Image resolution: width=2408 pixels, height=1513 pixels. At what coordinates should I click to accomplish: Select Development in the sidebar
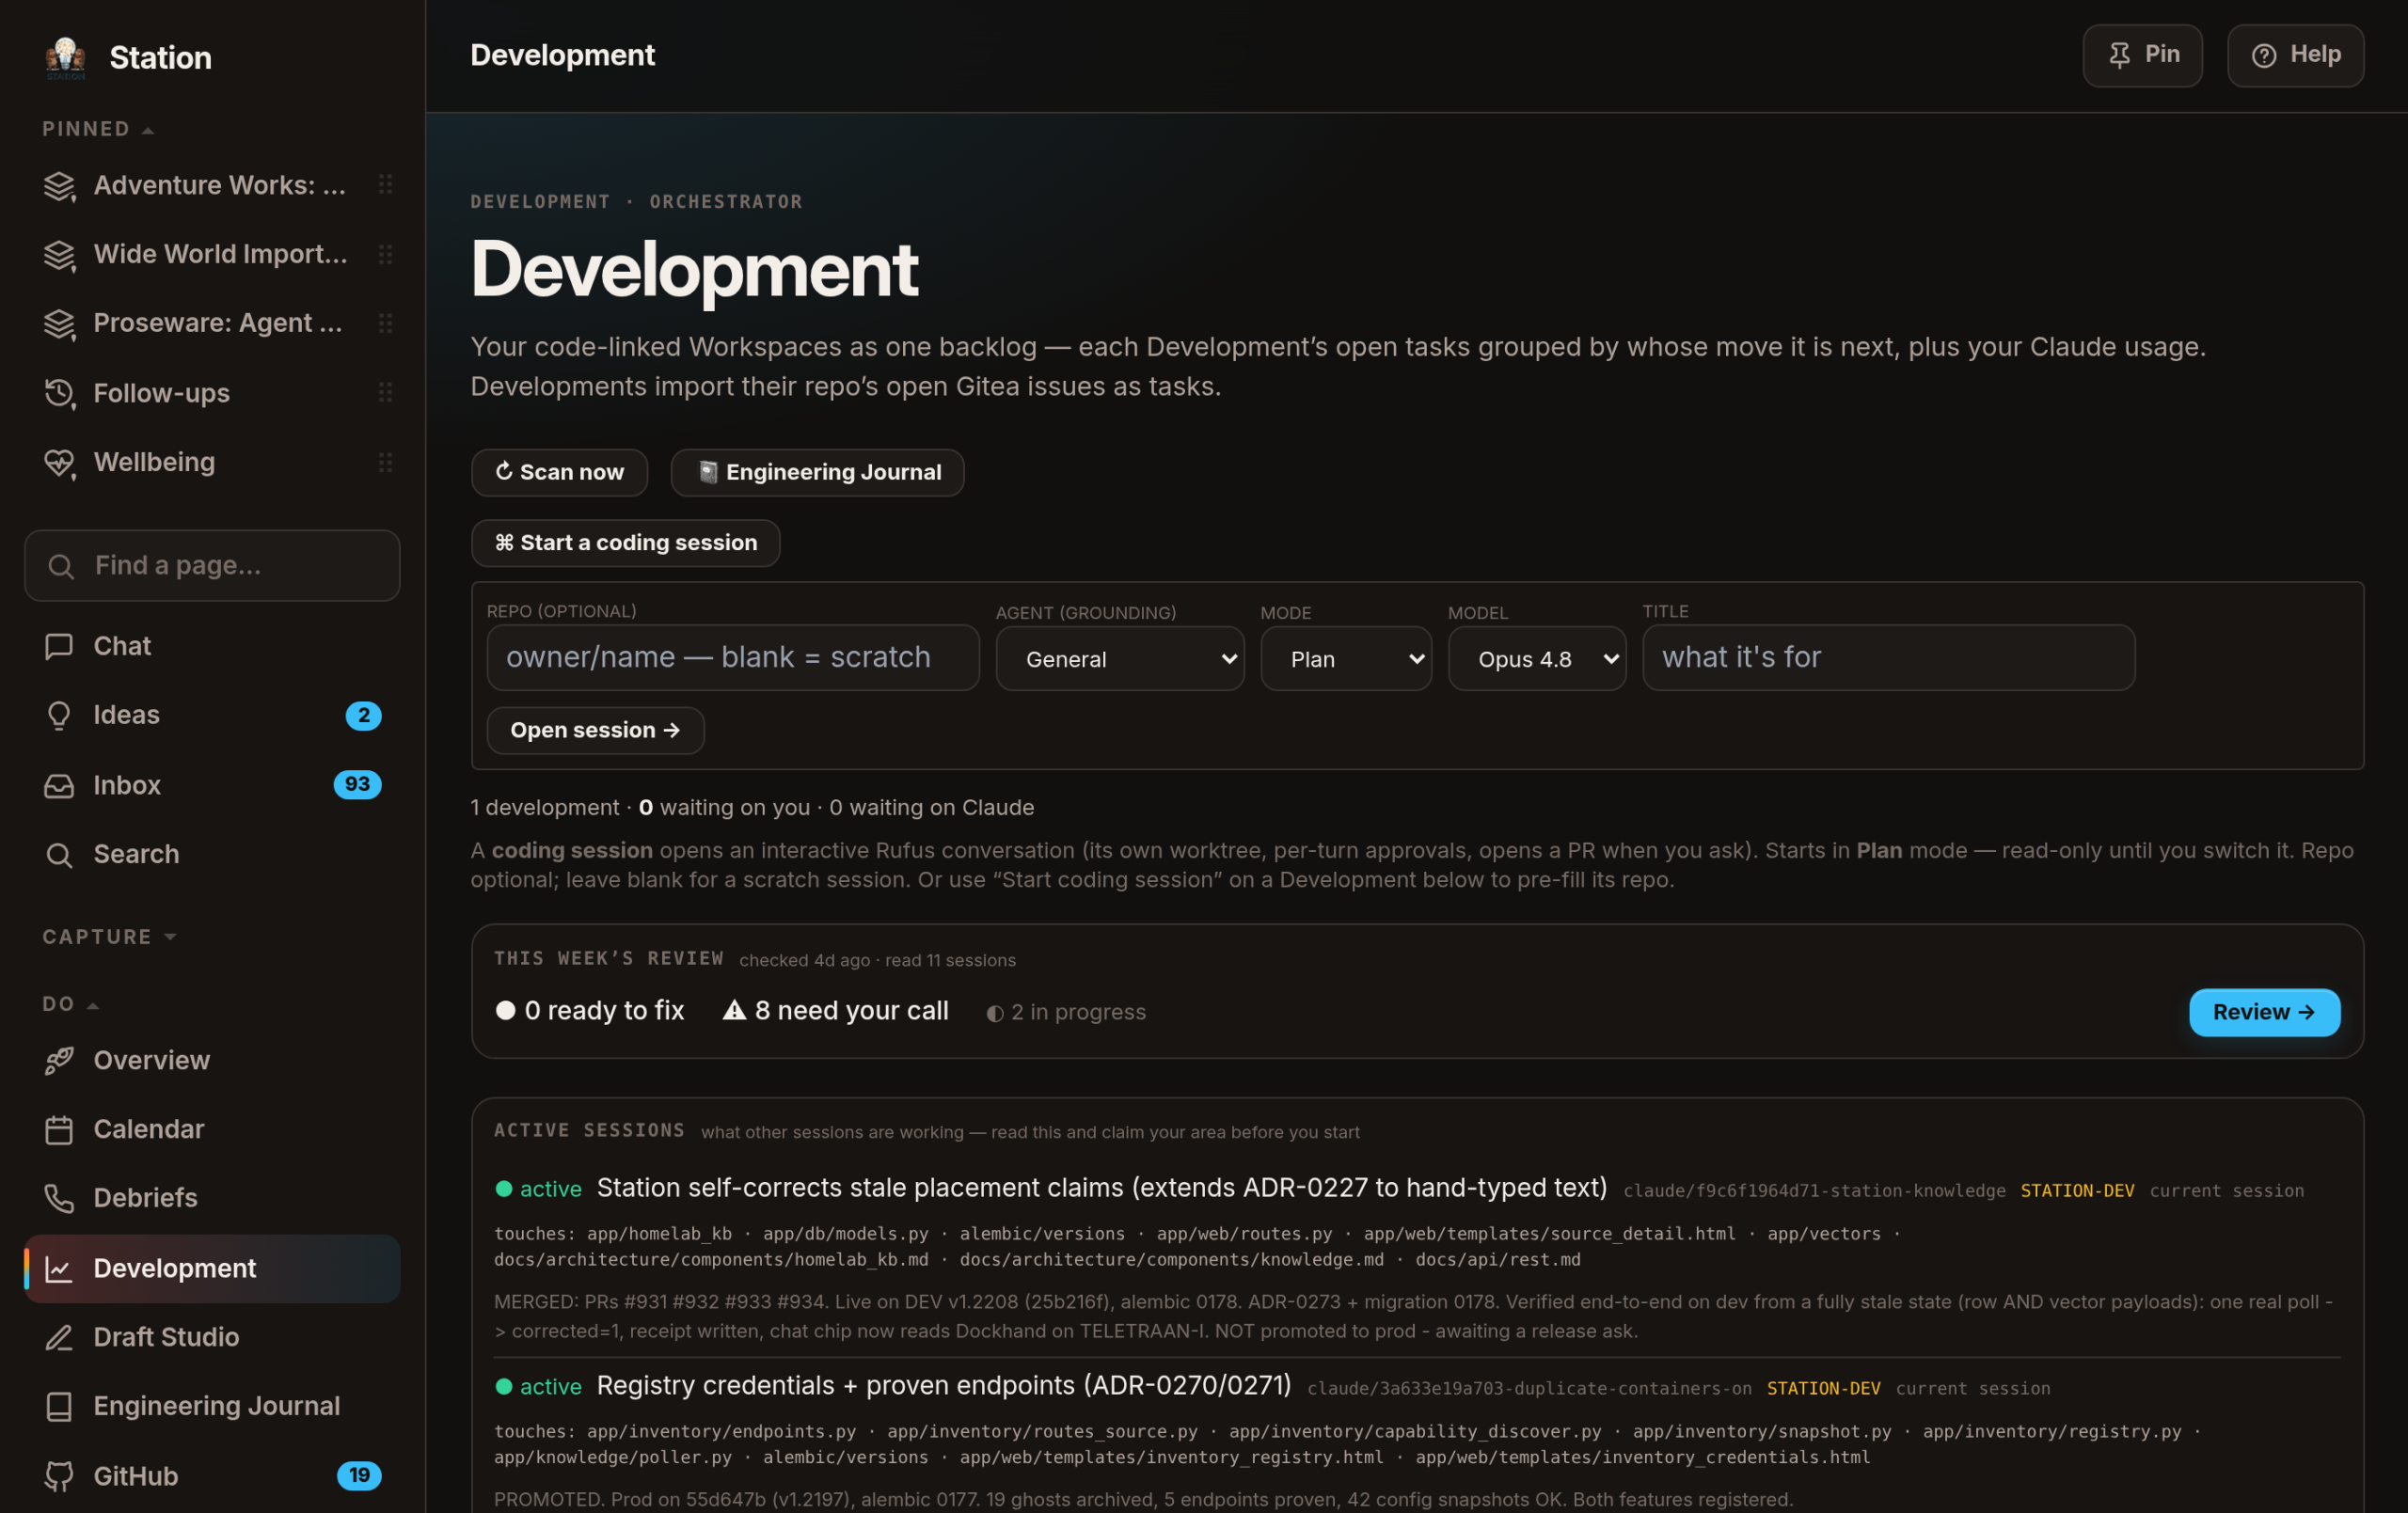[212, 1268]
